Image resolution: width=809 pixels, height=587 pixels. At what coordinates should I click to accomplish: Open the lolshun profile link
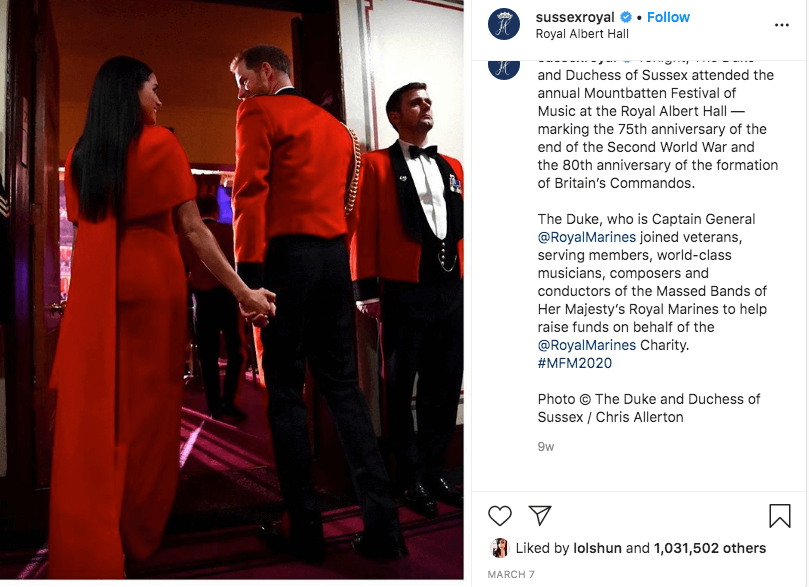597,548
